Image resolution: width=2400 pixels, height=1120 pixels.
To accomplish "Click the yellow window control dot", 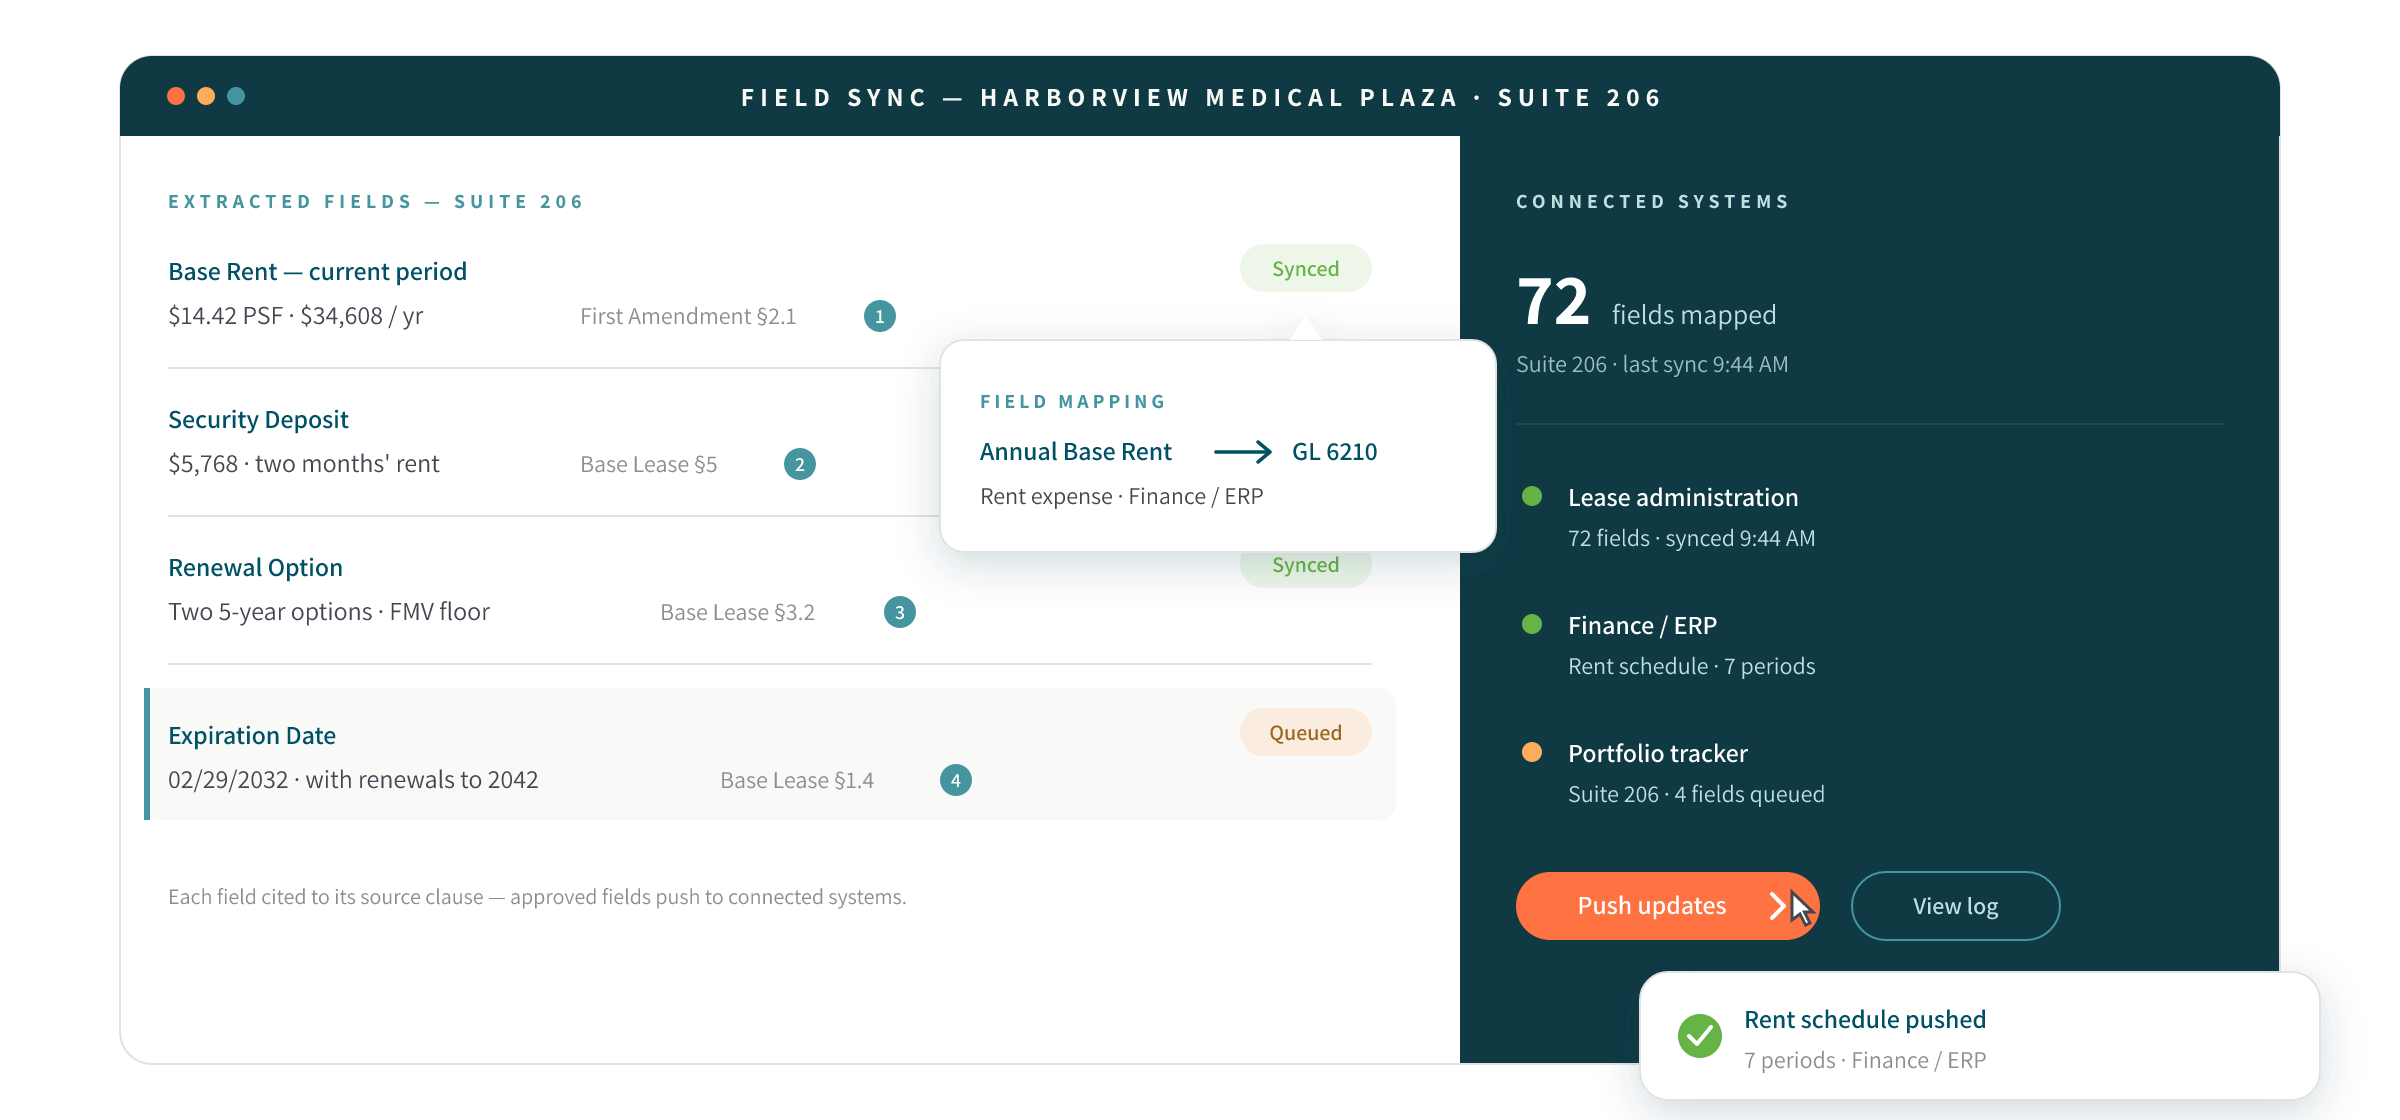I will point(206,96).
